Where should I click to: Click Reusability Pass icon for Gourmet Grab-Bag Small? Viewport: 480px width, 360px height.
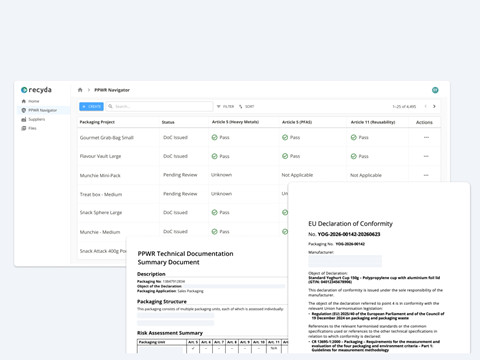pyautogui.click(x=354, y=137)
